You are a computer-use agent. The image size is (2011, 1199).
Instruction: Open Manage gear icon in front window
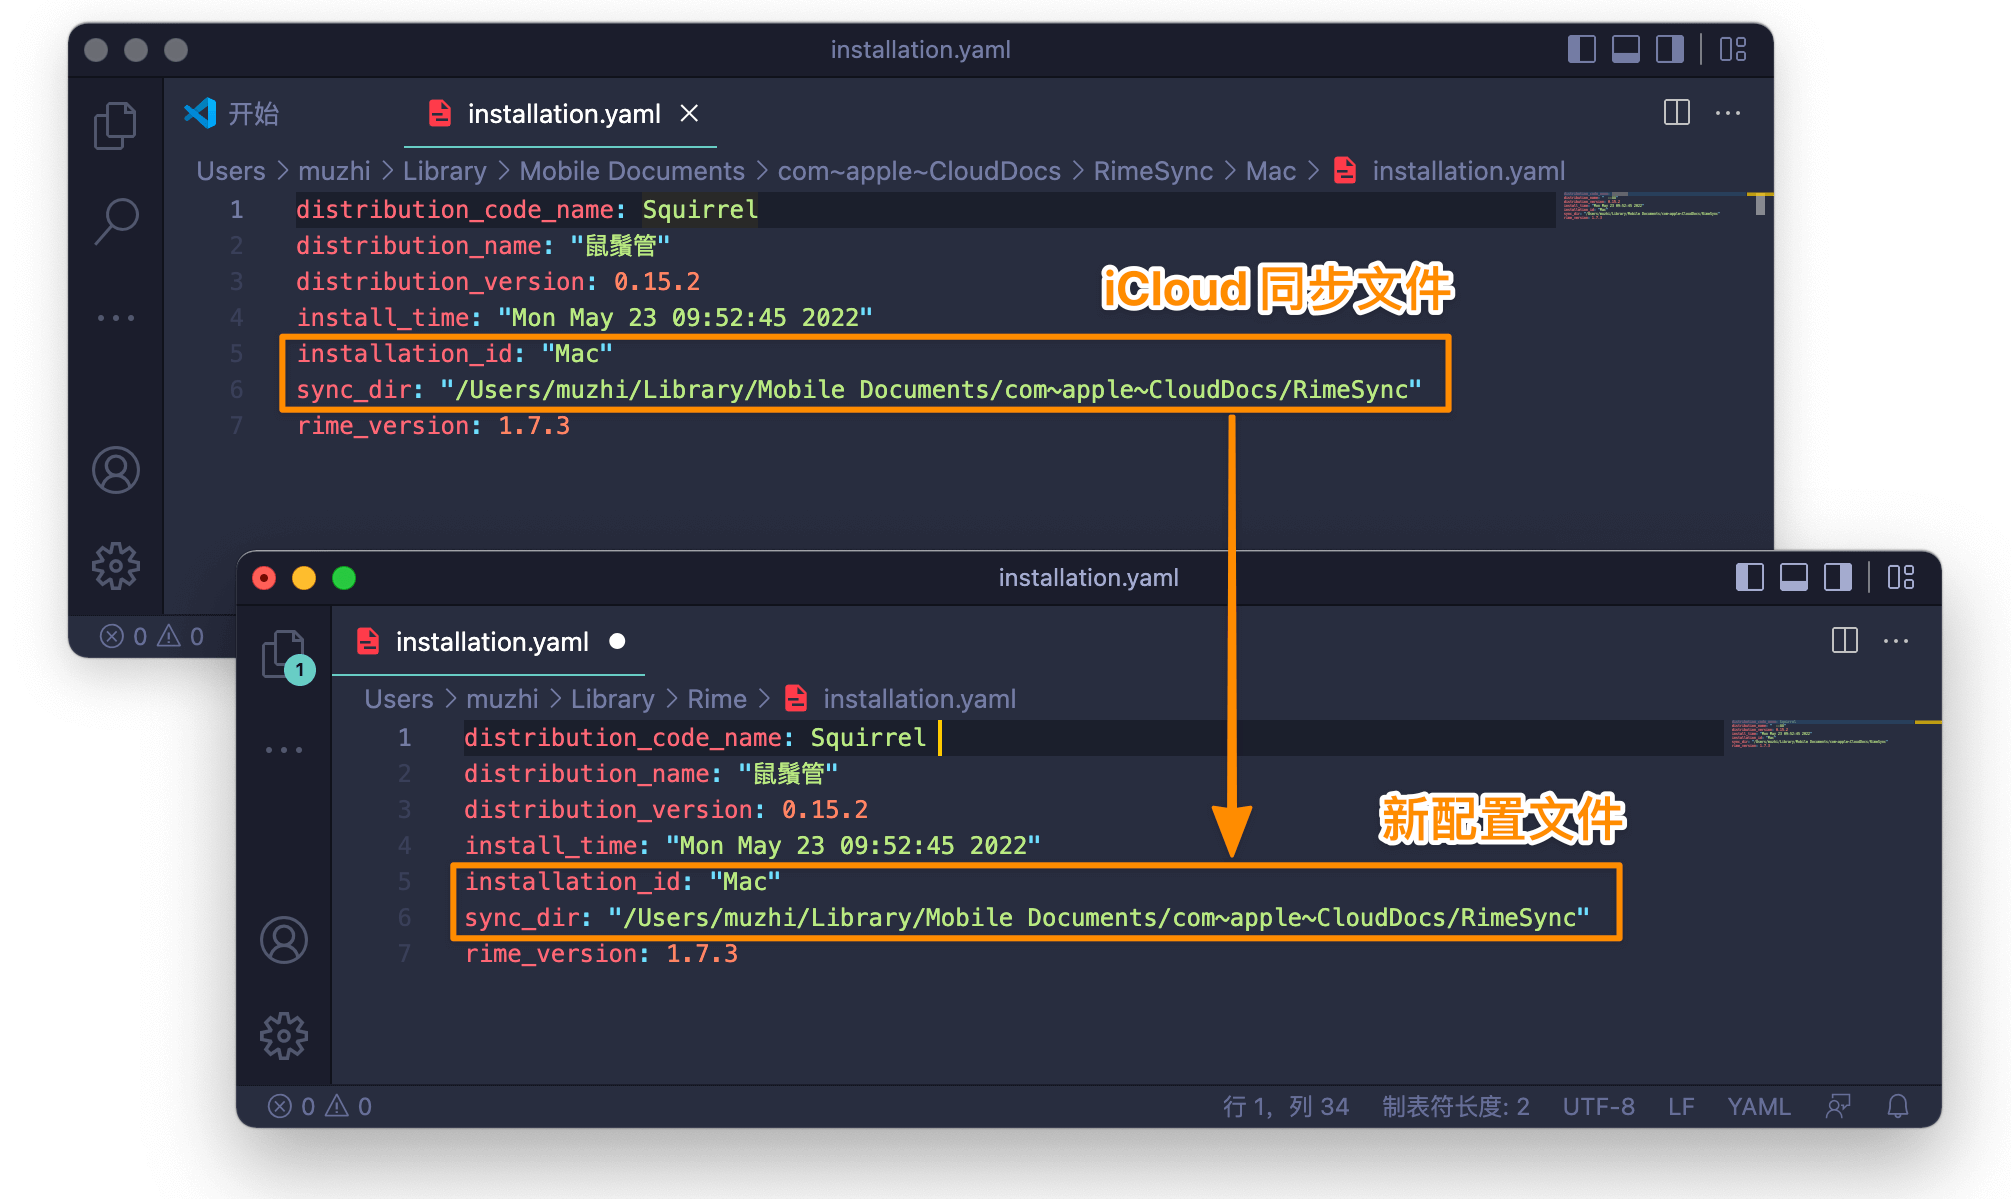coord(284,1036)
